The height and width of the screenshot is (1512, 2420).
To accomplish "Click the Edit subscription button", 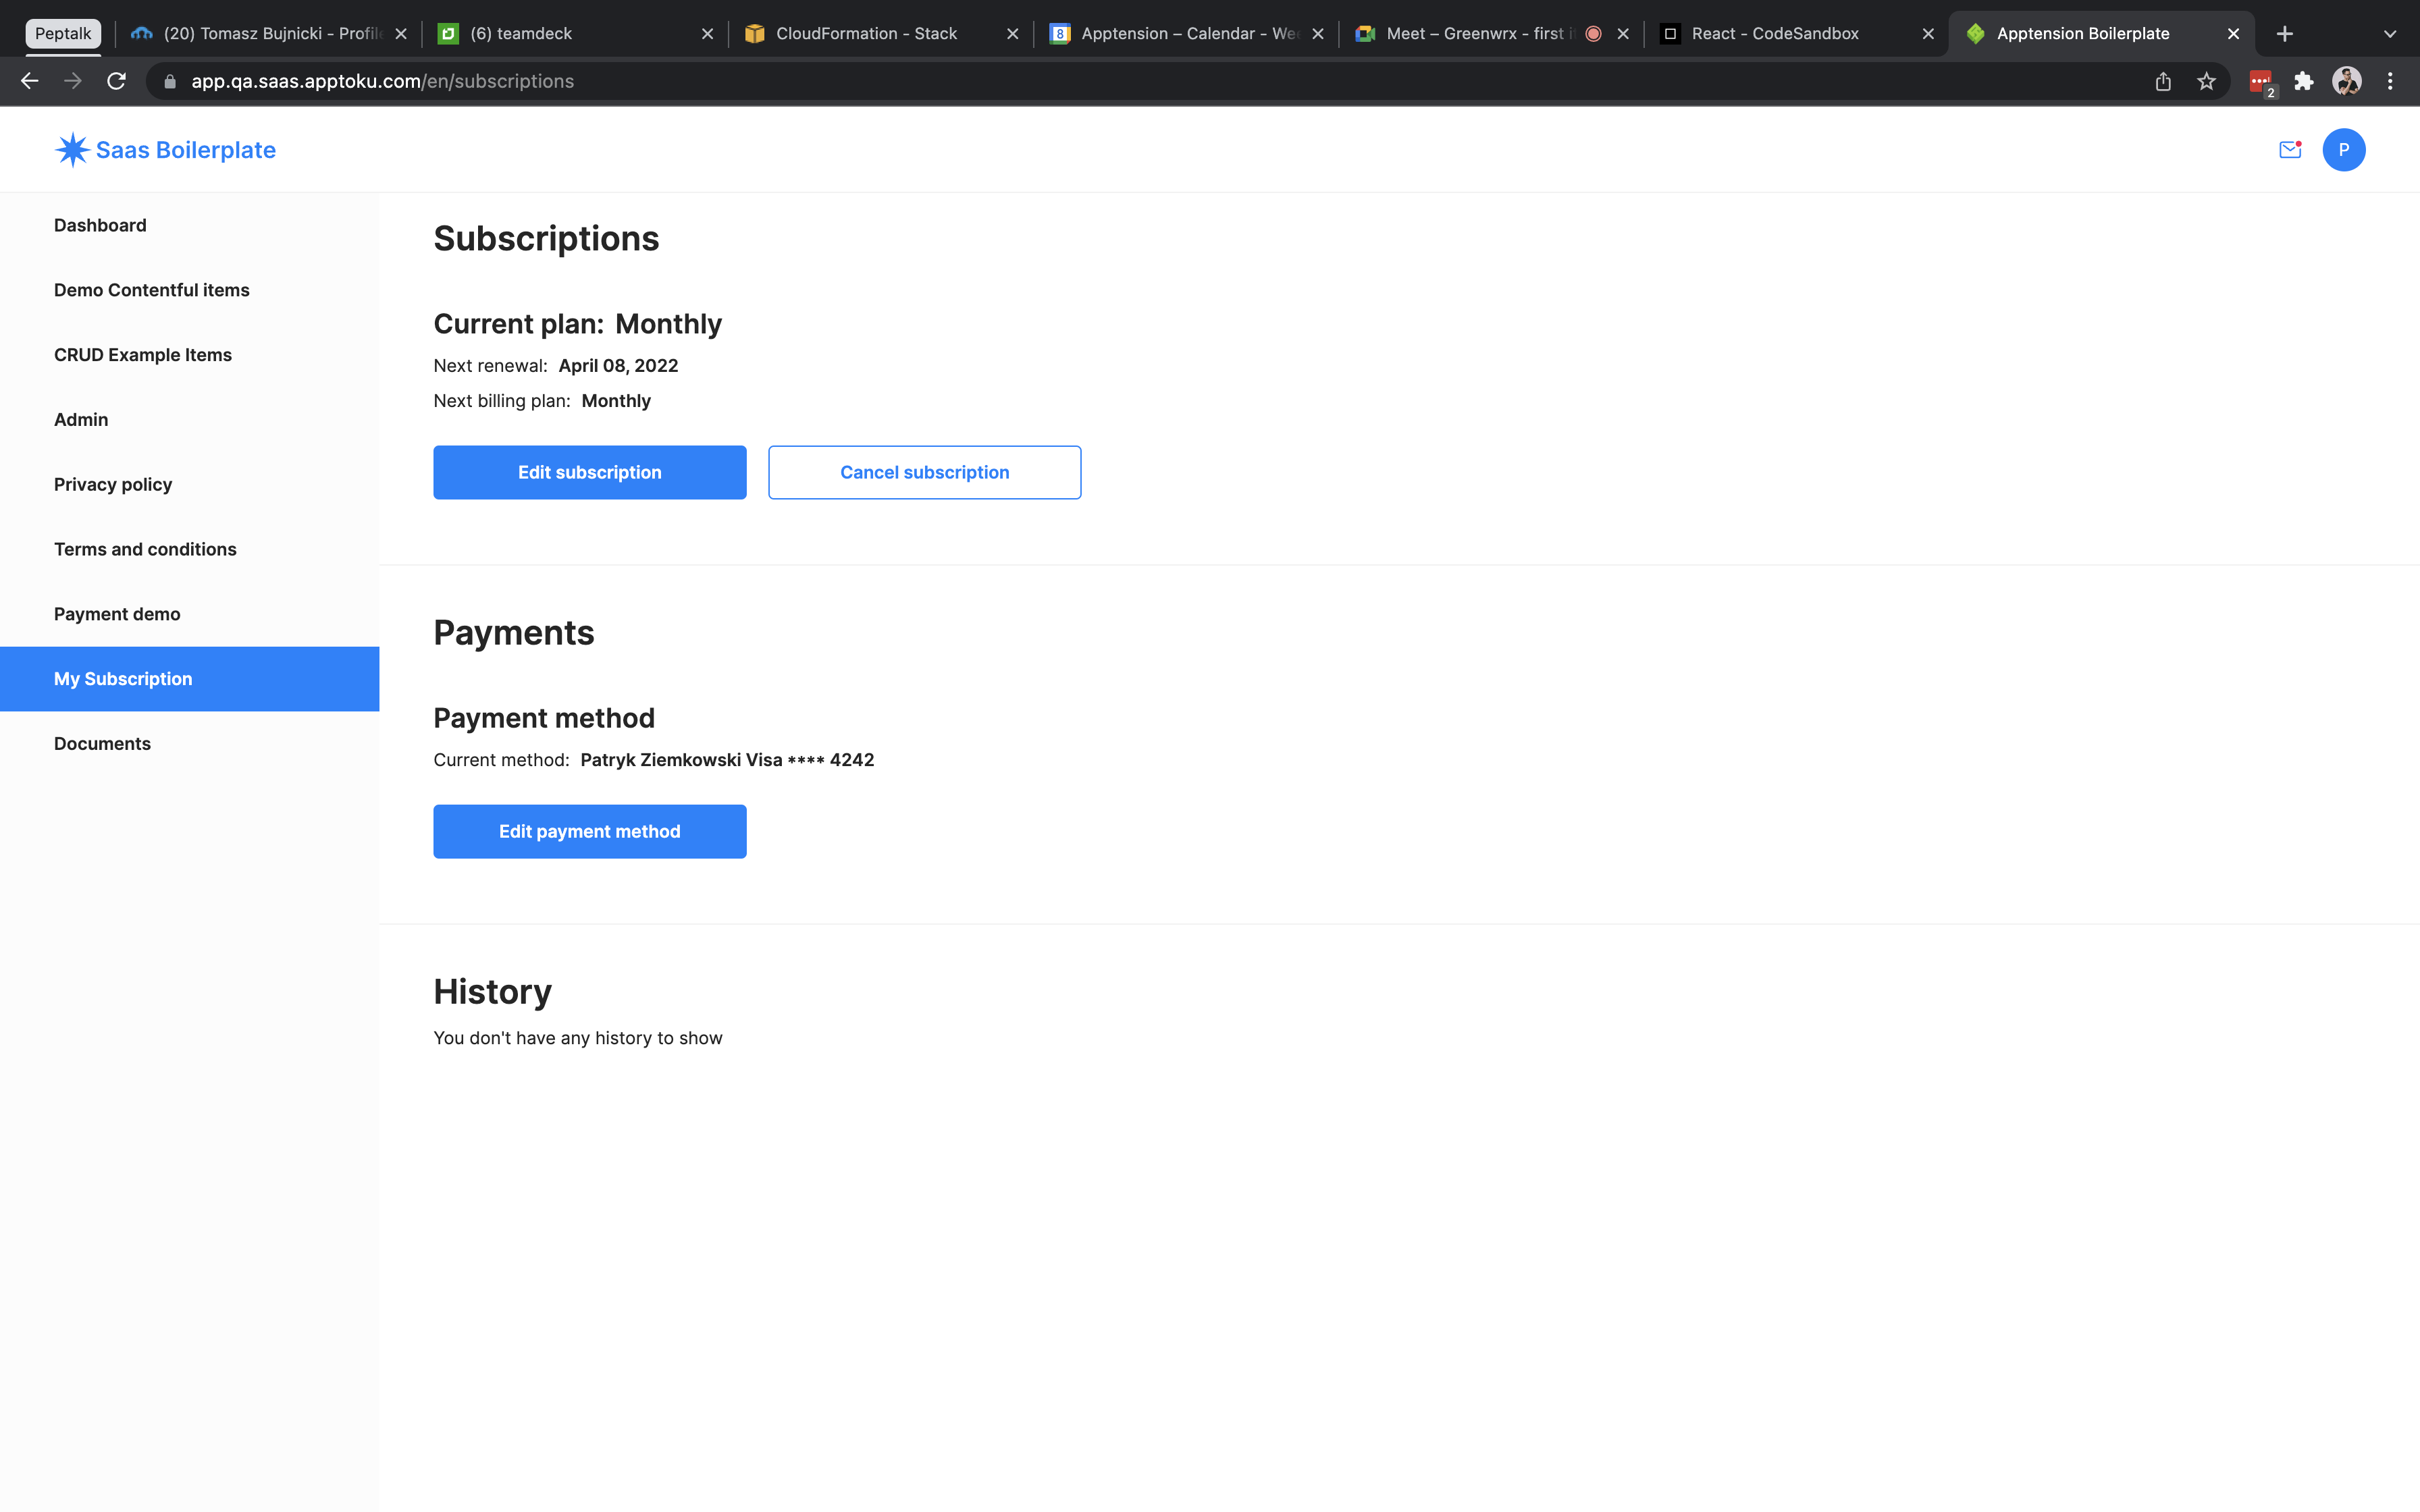I will click(589, 471).
